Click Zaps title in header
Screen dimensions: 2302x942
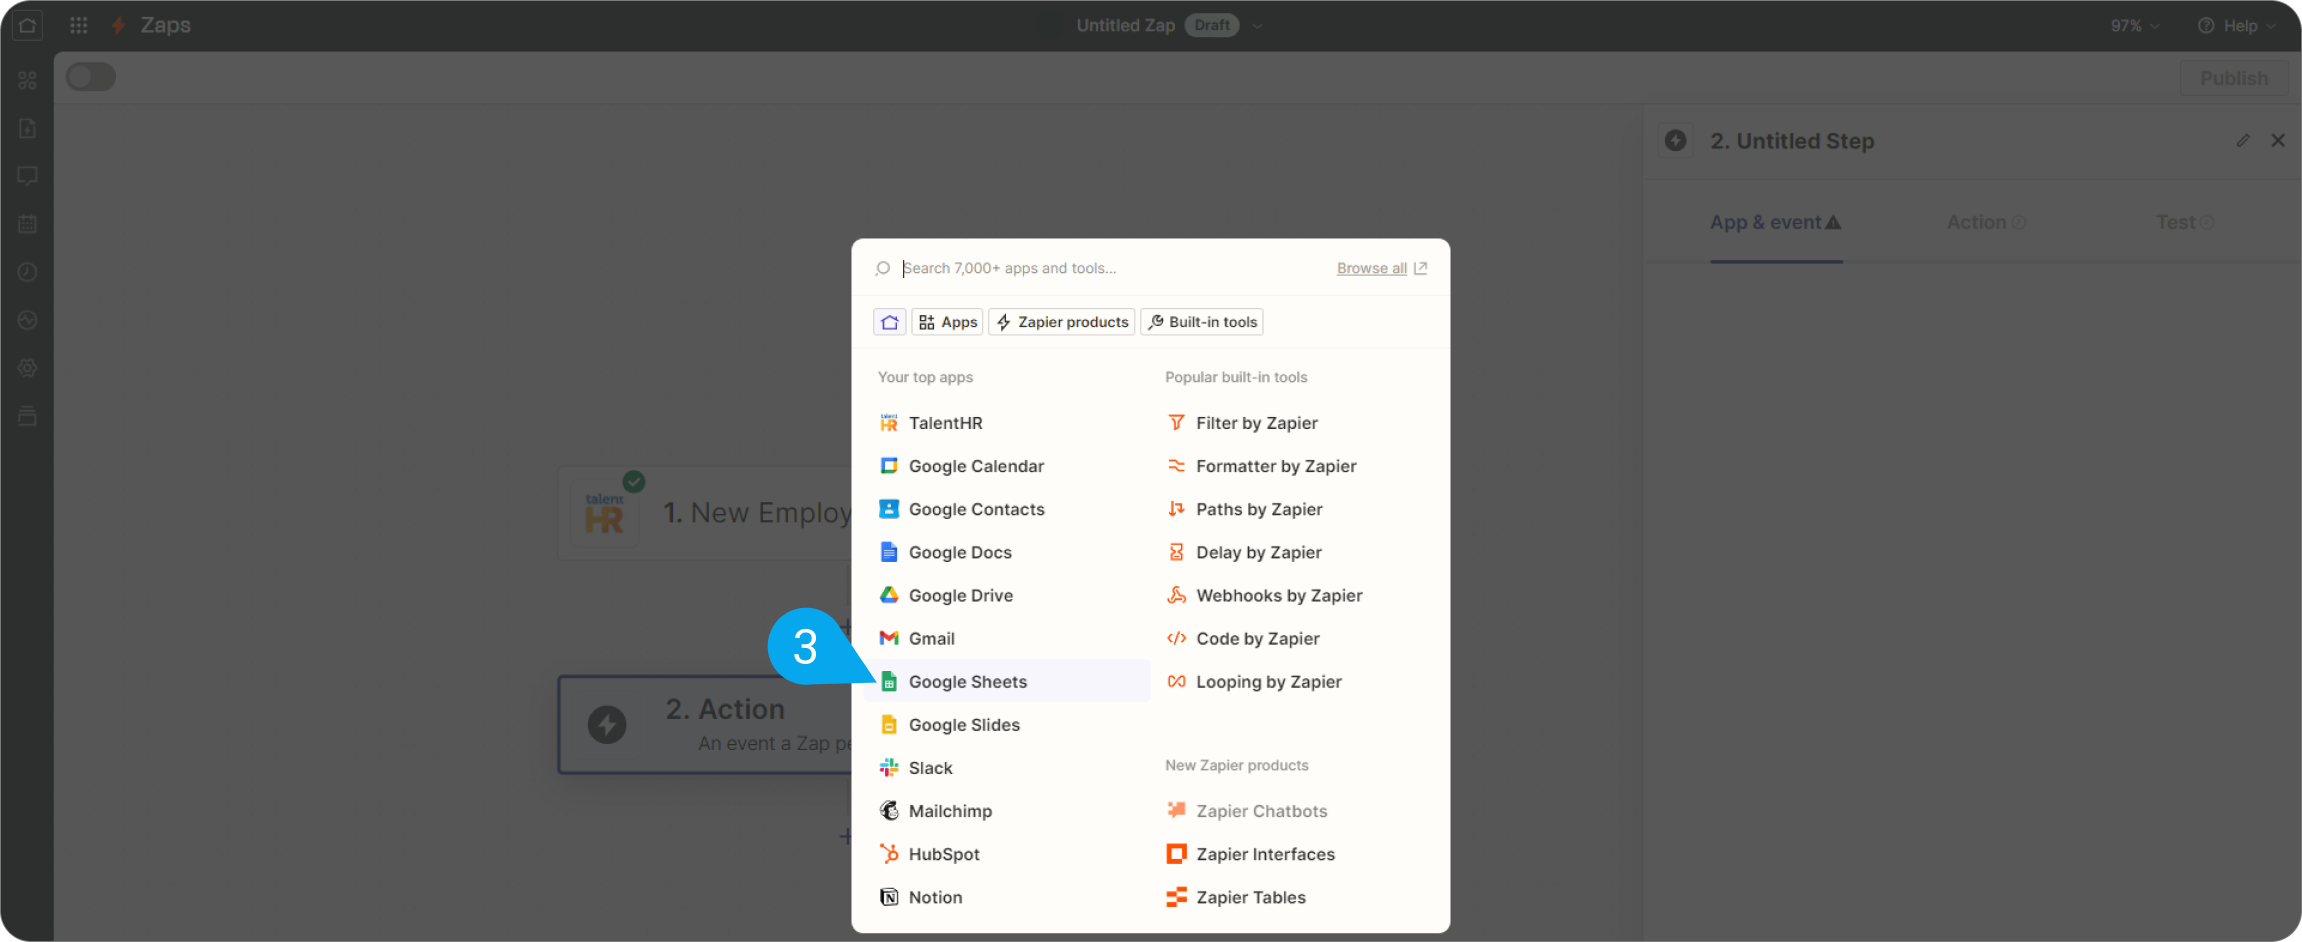tap(166, 25)
